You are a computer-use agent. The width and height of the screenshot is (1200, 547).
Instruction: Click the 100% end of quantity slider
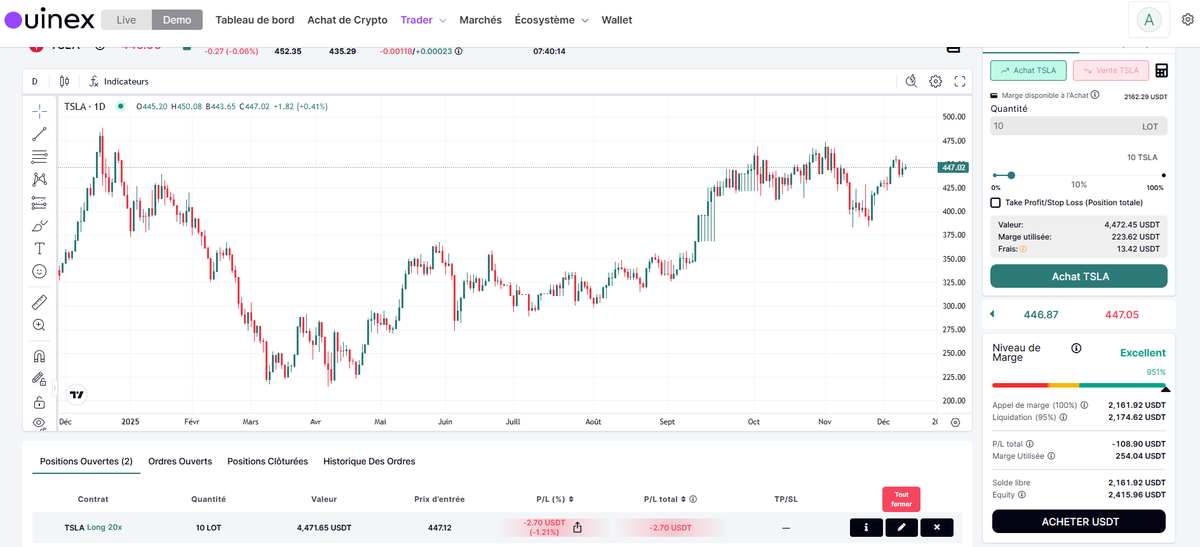click(1163, 175)
